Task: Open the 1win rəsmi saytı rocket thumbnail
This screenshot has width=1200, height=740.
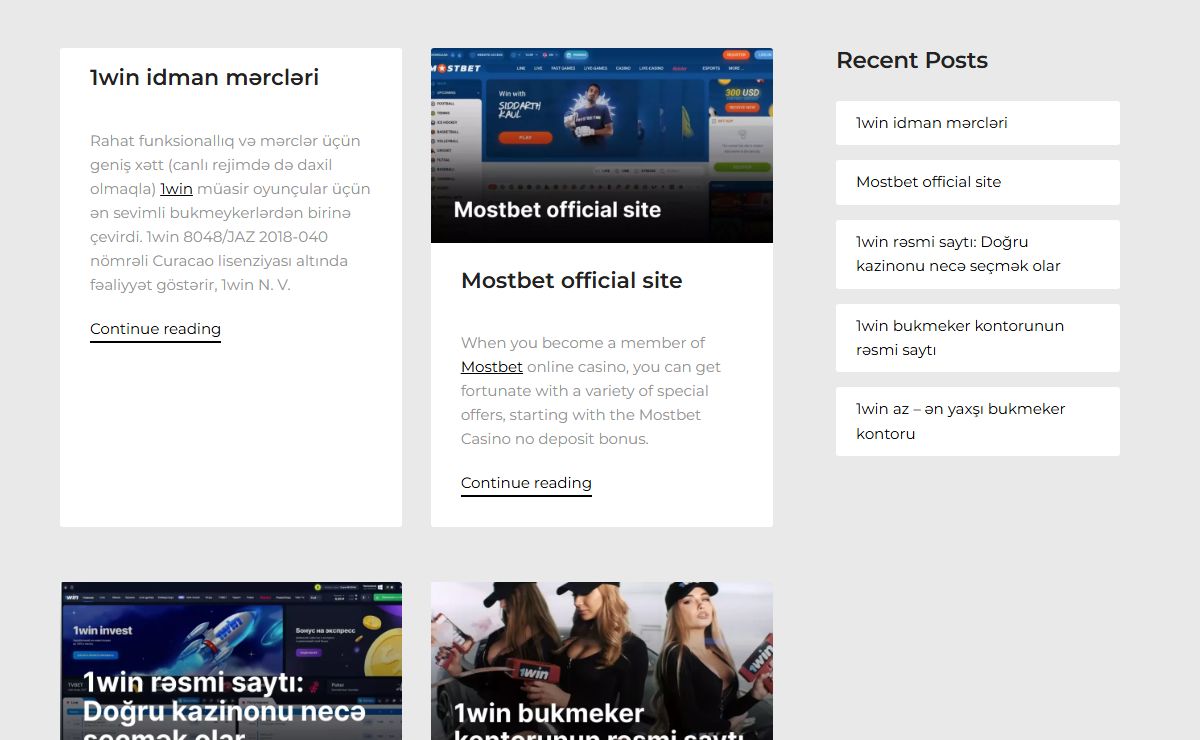Action: point(231,661)
